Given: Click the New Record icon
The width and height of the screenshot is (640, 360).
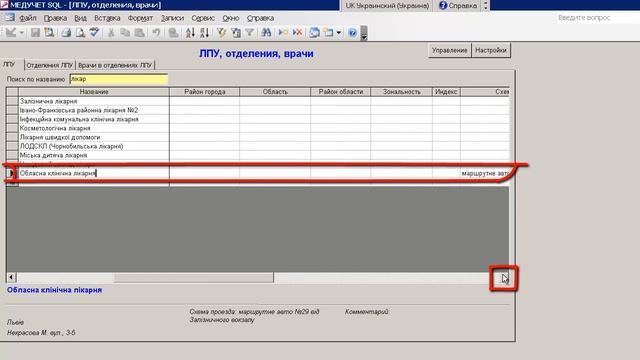Looking at the screenshot, I should [x=283, y=33].
